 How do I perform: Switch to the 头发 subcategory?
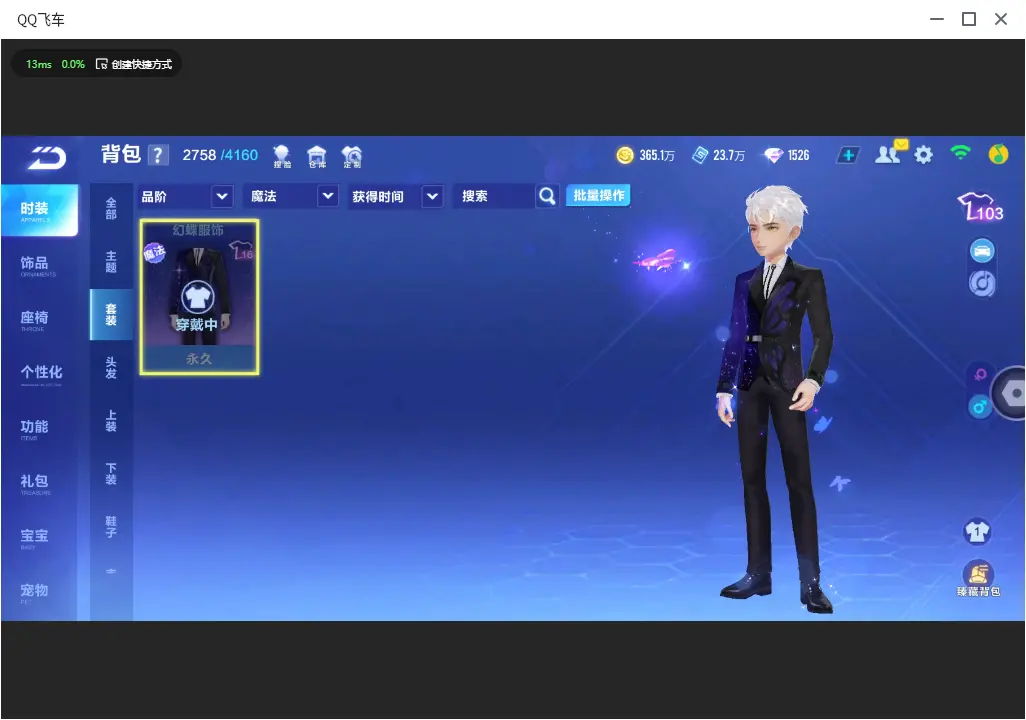(111, 368)
